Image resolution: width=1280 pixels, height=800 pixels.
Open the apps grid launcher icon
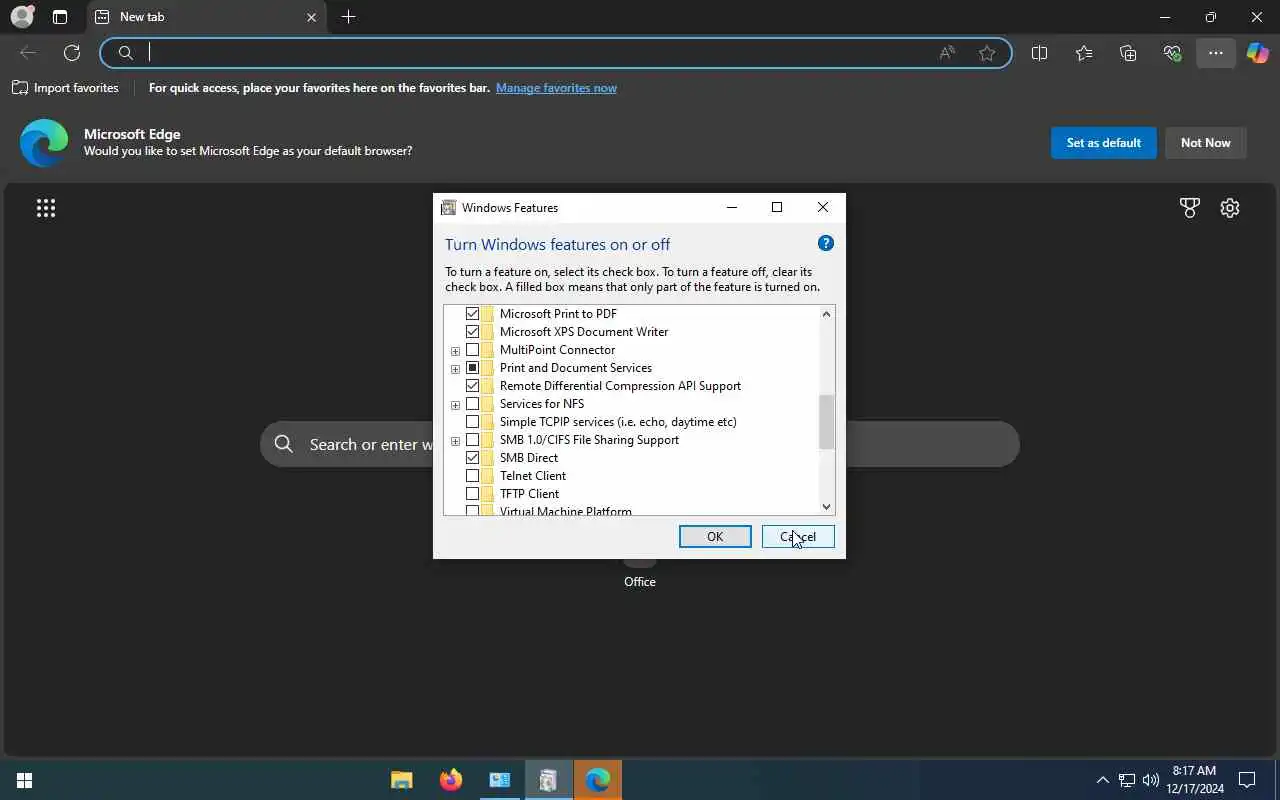point(46,208)
